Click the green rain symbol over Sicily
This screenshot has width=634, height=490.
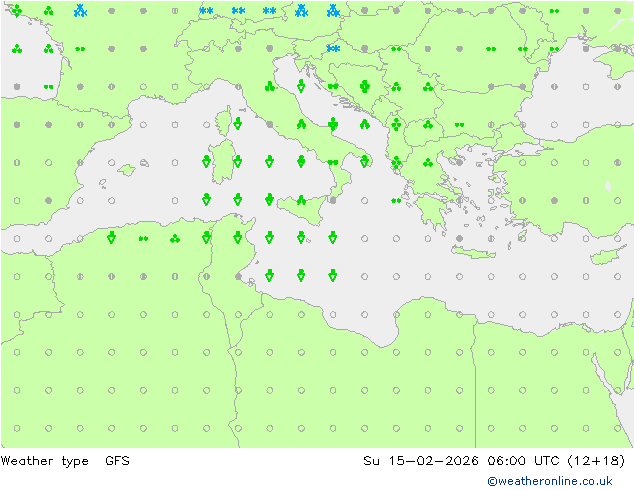tap(301, 200)
